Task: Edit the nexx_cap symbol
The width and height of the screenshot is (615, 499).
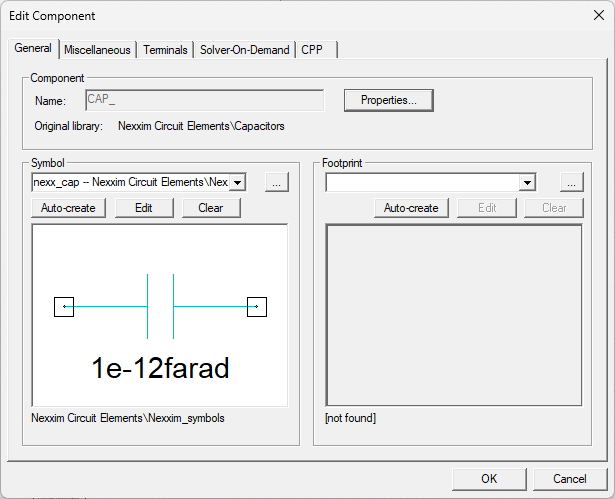Action: [144, 208]
